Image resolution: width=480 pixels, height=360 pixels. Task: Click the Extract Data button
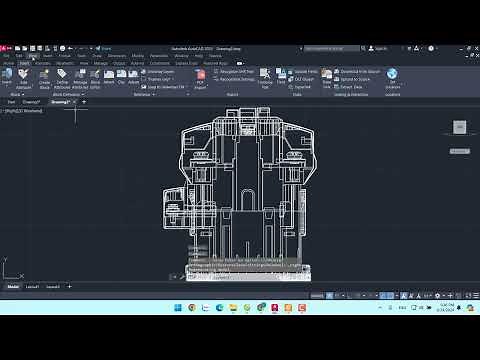pos(349,87)
